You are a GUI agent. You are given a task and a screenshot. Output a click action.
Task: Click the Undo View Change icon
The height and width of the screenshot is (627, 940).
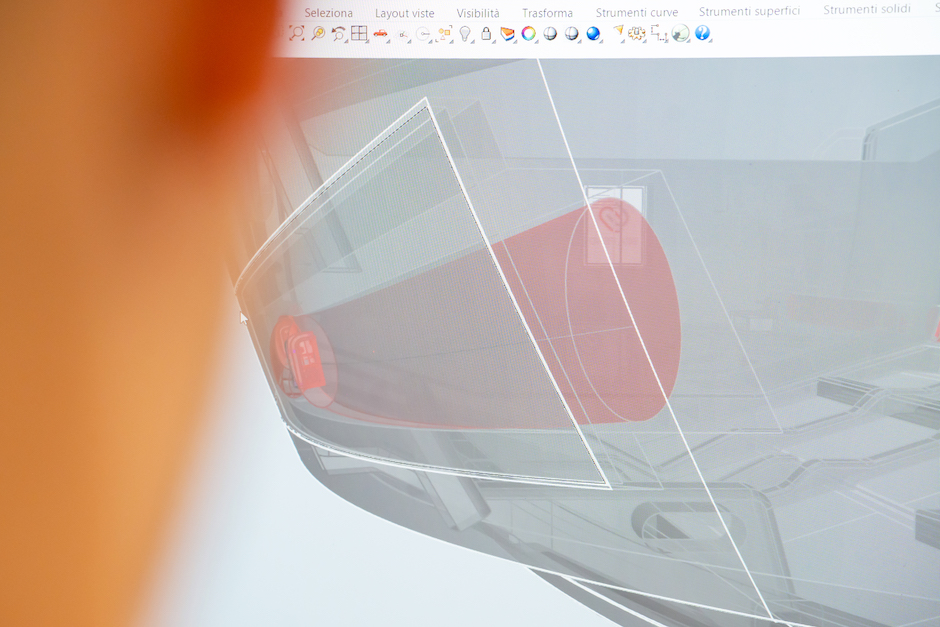[x=339, y=34]
